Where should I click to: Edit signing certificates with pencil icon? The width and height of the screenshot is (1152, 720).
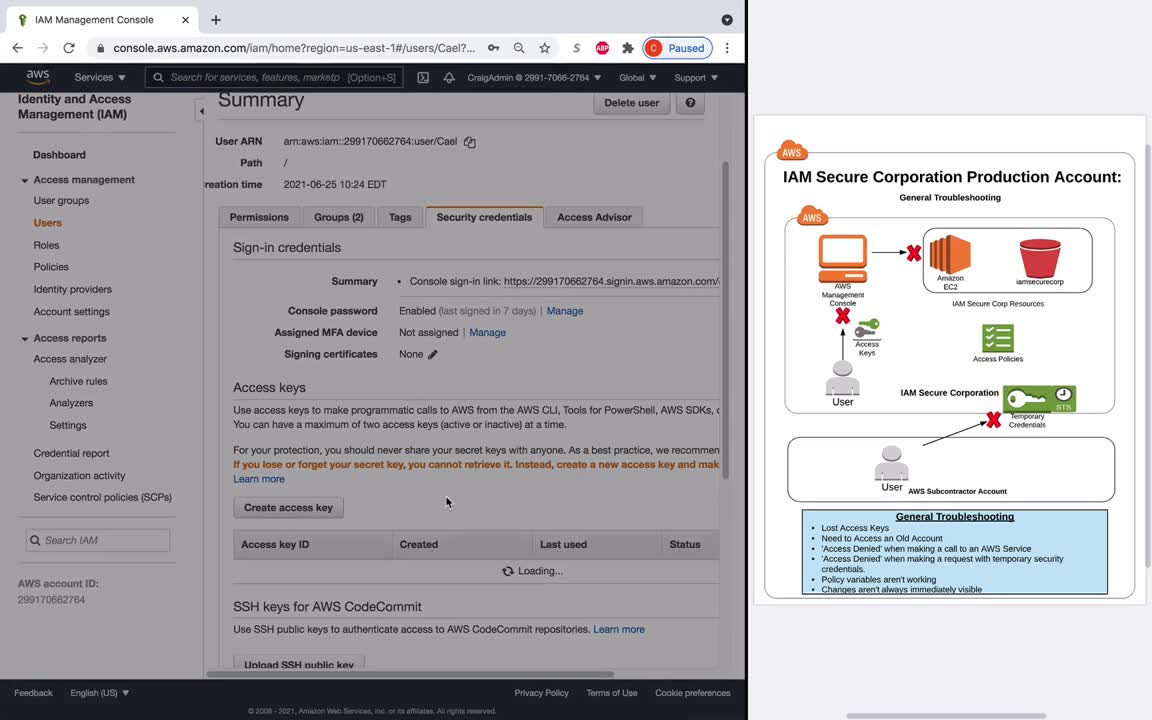click(433, 354)
